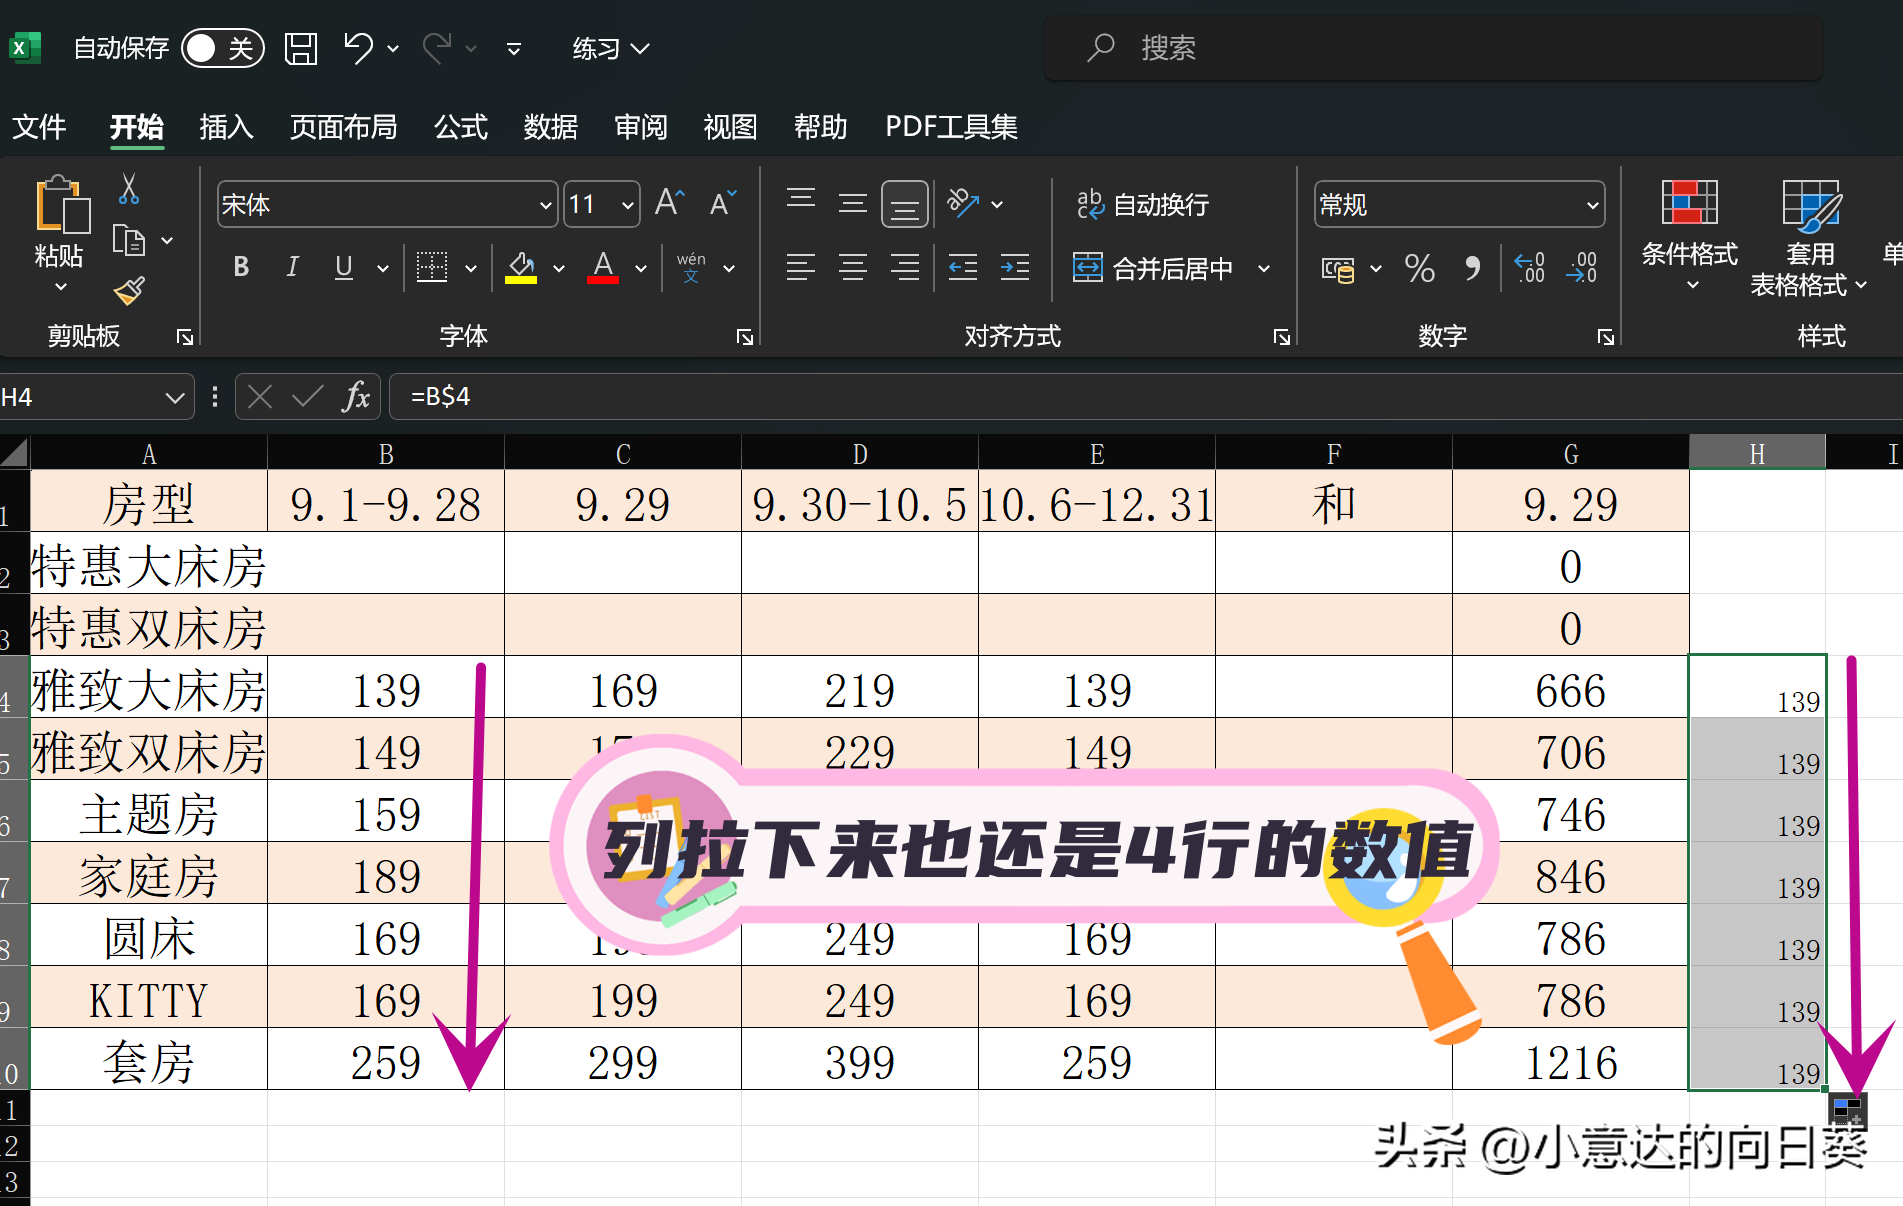Screen dimensions: 1903x1206
Task: Expand the 合并后居中 dropdown arrow
Action: pyautogui.click(x=1264, y=268)
